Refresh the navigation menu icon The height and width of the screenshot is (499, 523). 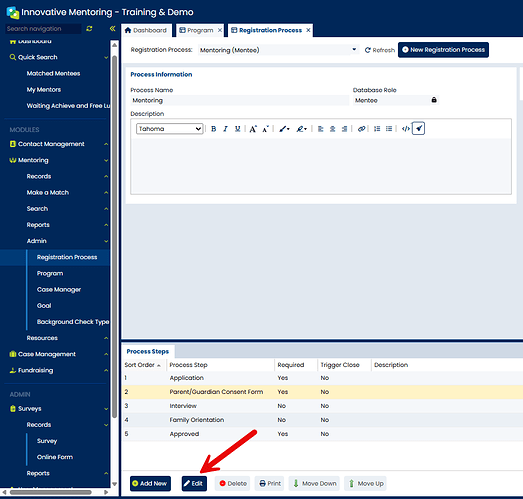coord(89,29)
